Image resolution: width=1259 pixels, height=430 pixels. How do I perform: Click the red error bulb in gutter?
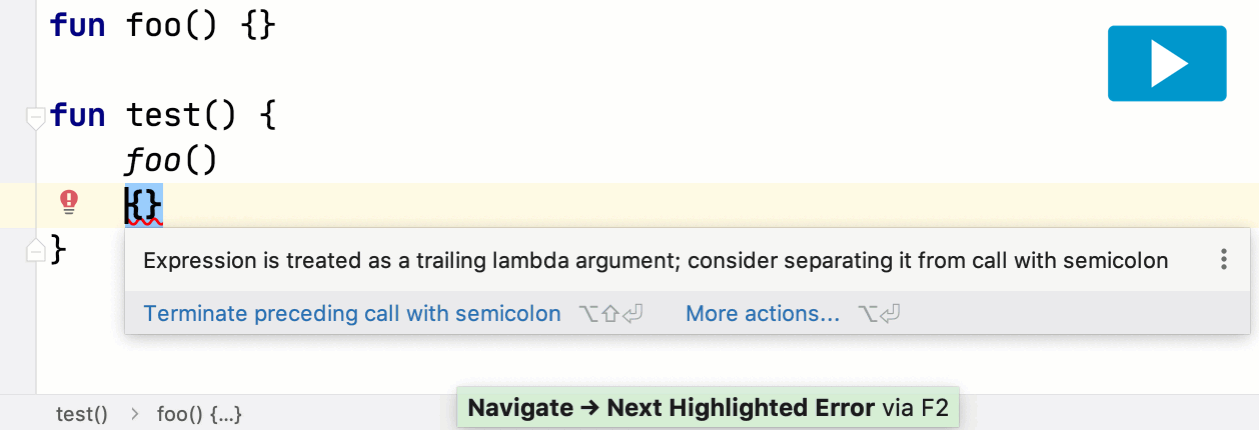(69, 203)
